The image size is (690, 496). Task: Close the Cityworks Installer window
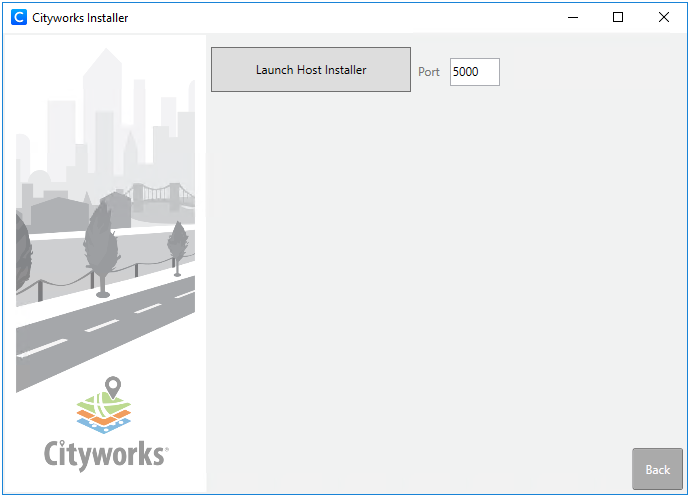click(664, 17)
